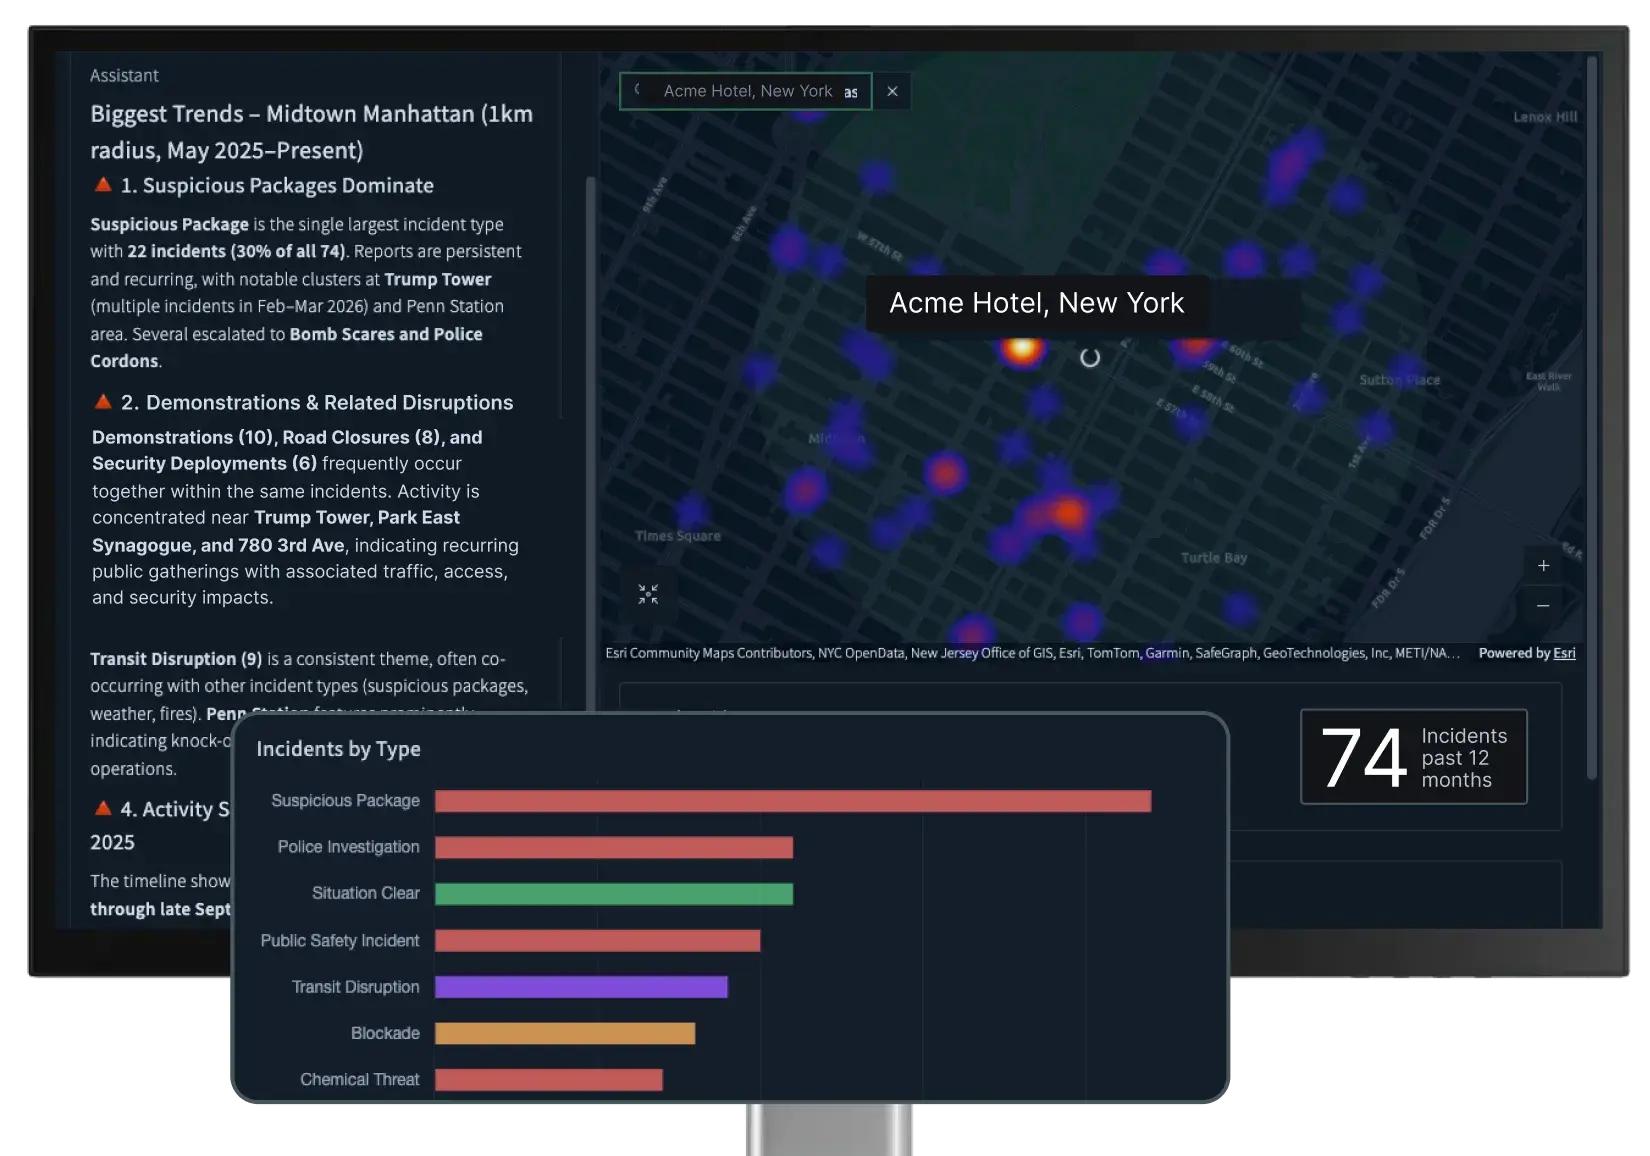Select the Public Safety Incident bar
The height and width of the screenshot is (1156, 1650).
coord(598,940)
